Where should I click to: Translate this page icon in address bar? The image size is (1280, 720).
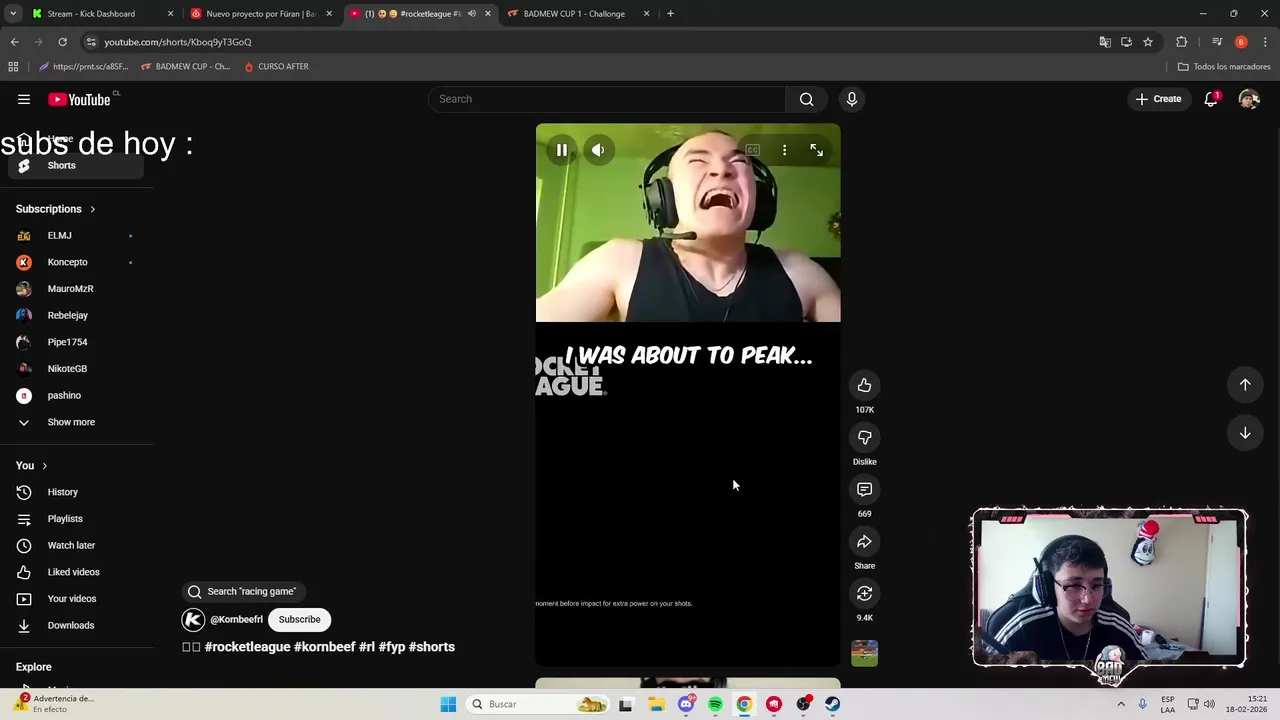tap(1105, 42)
